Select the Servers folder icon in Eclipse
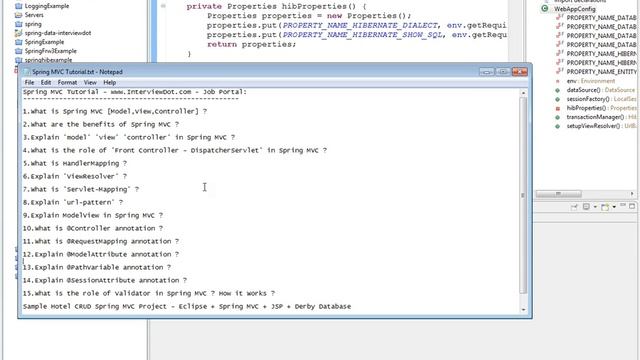 point(18,15)
